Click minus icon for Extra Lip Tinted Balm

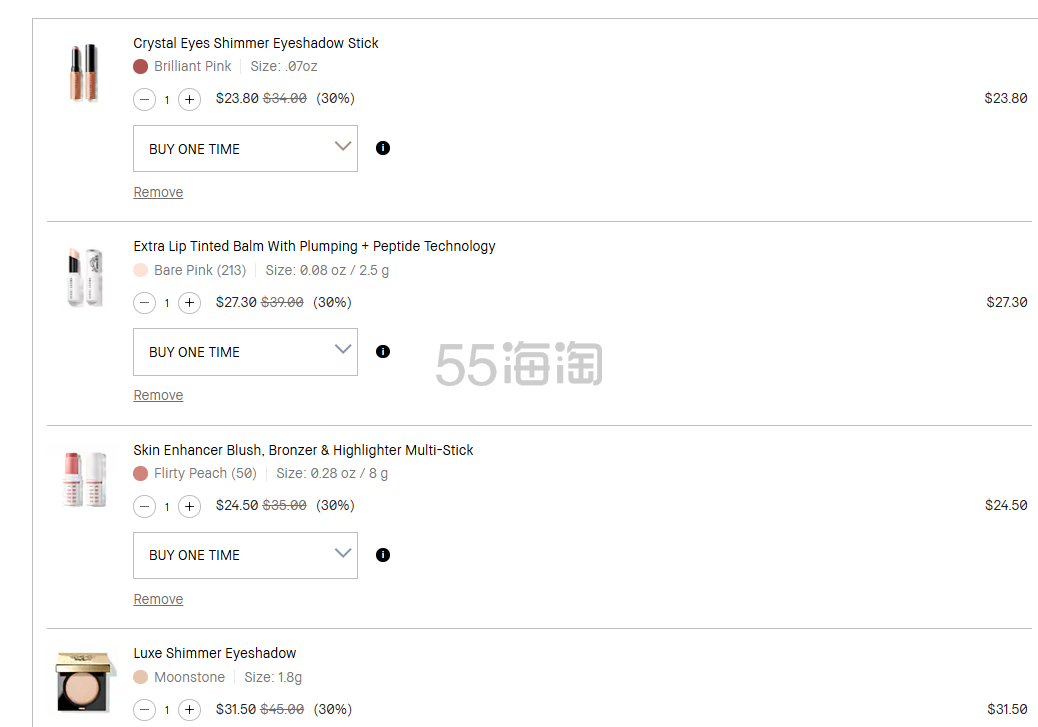145,303
